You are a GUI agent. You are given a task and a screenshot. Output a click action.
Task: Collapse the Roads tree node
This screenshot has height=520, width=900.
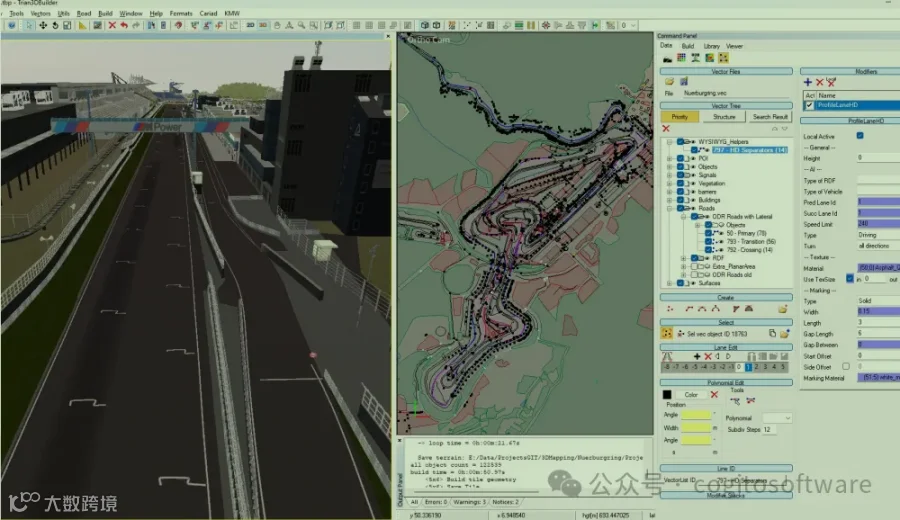[669, 208]
